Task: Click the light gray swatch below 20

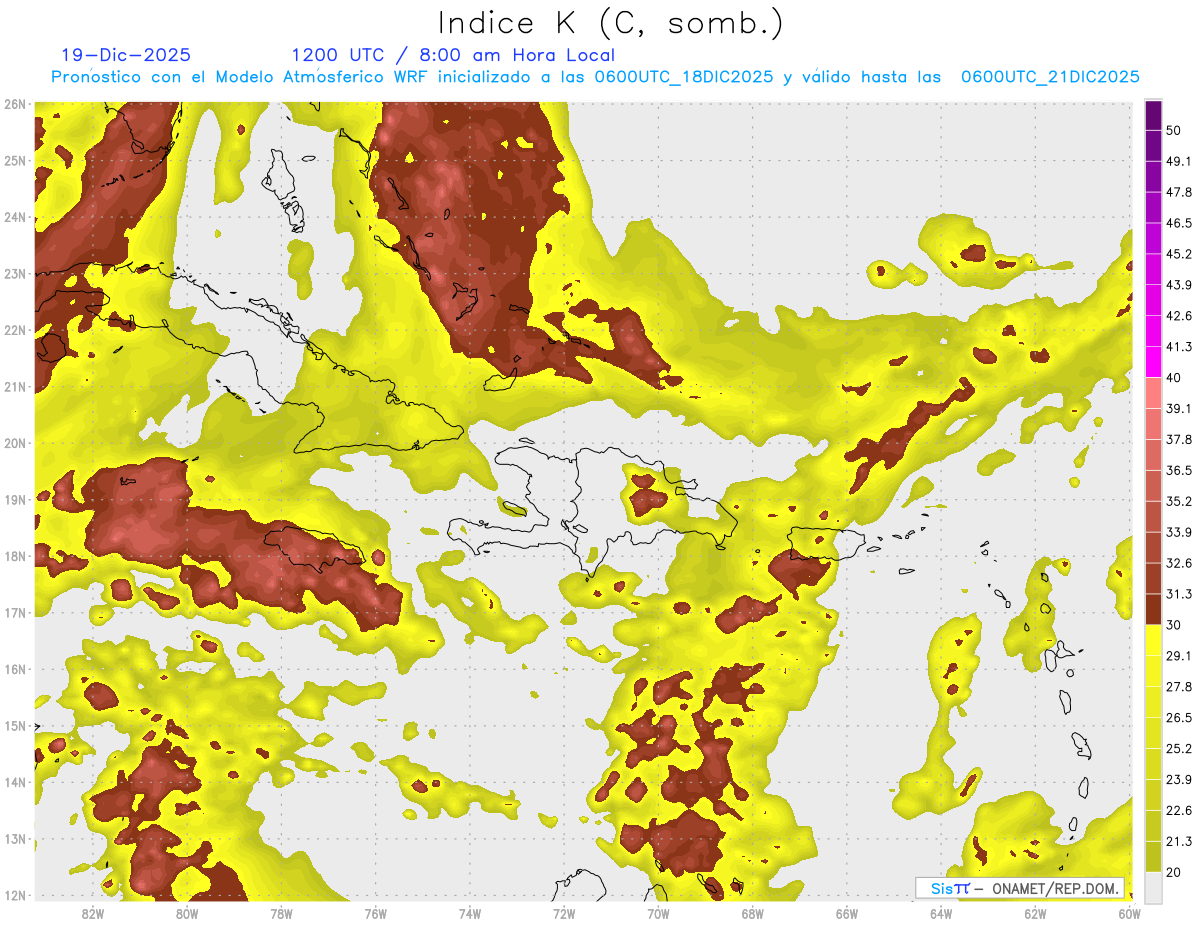Action: click(1153, 887)
